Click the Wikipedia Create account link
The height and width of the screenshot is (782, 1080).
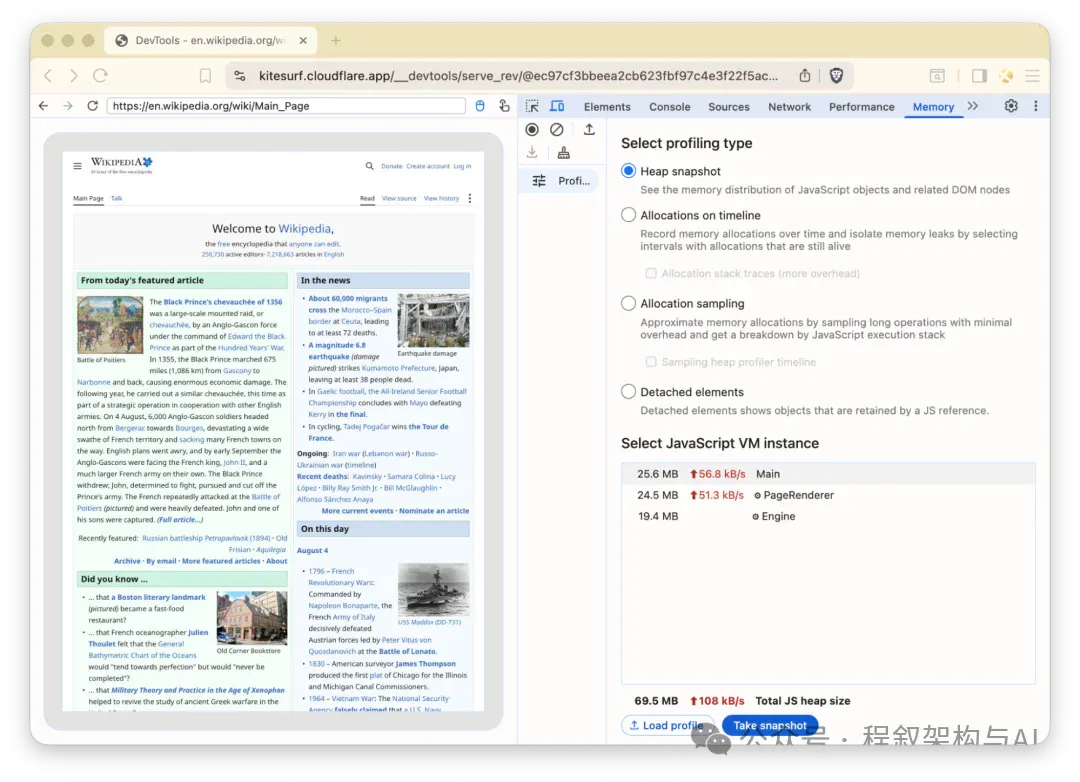pos(428,166)
